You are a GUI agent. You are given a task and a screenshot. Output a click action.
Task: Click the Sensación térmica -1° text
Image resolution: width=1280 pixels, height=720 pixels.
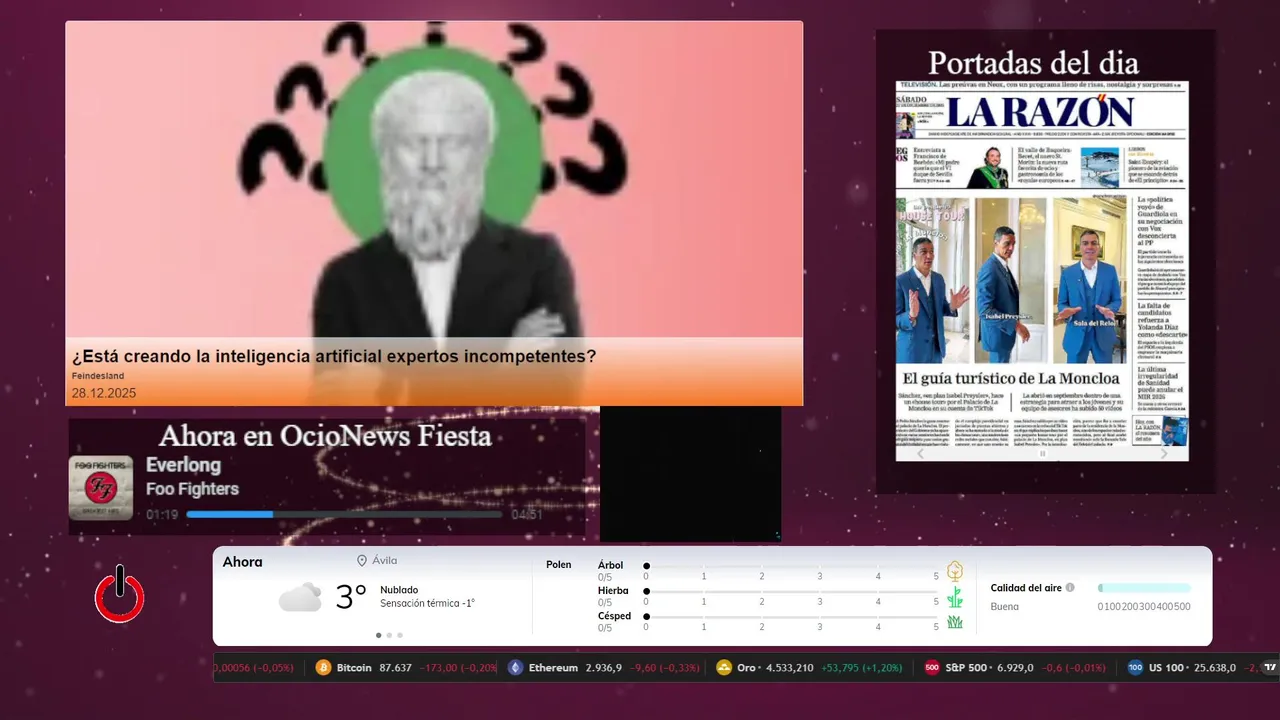(427, 604)
